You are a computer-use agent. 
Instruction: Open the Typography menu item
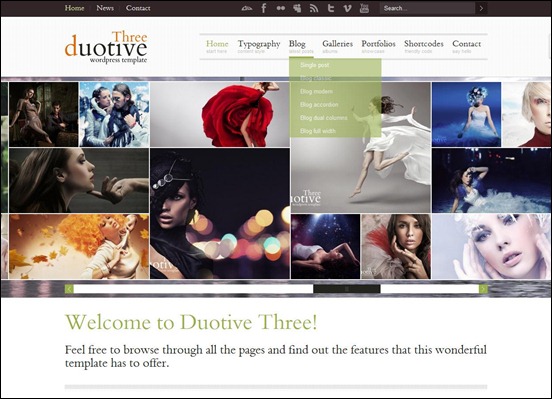click(x=259, y=46)
